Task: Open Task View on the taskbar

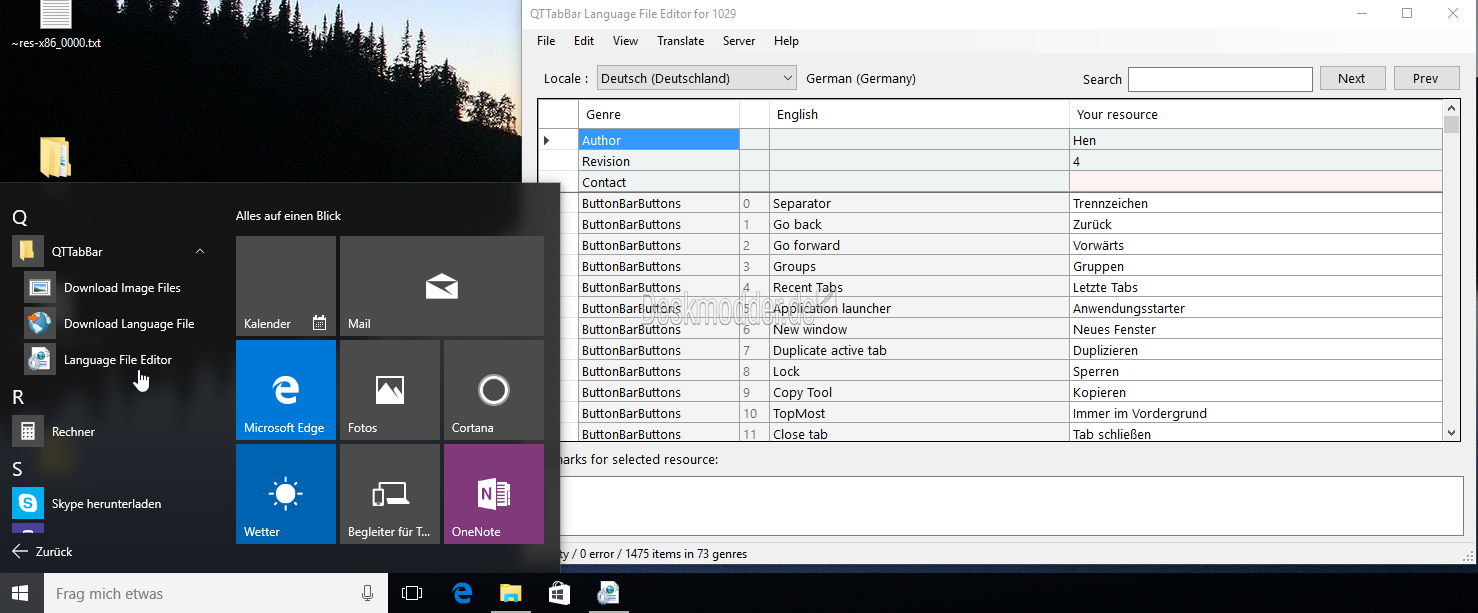Action: click(412, 593)
